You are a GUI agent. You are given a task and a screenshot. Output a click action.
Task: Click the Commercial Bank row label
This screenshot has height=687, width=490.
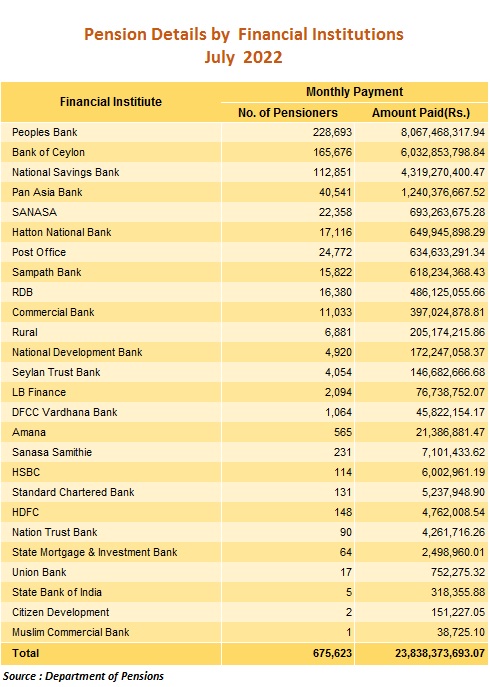pos(53,312)
